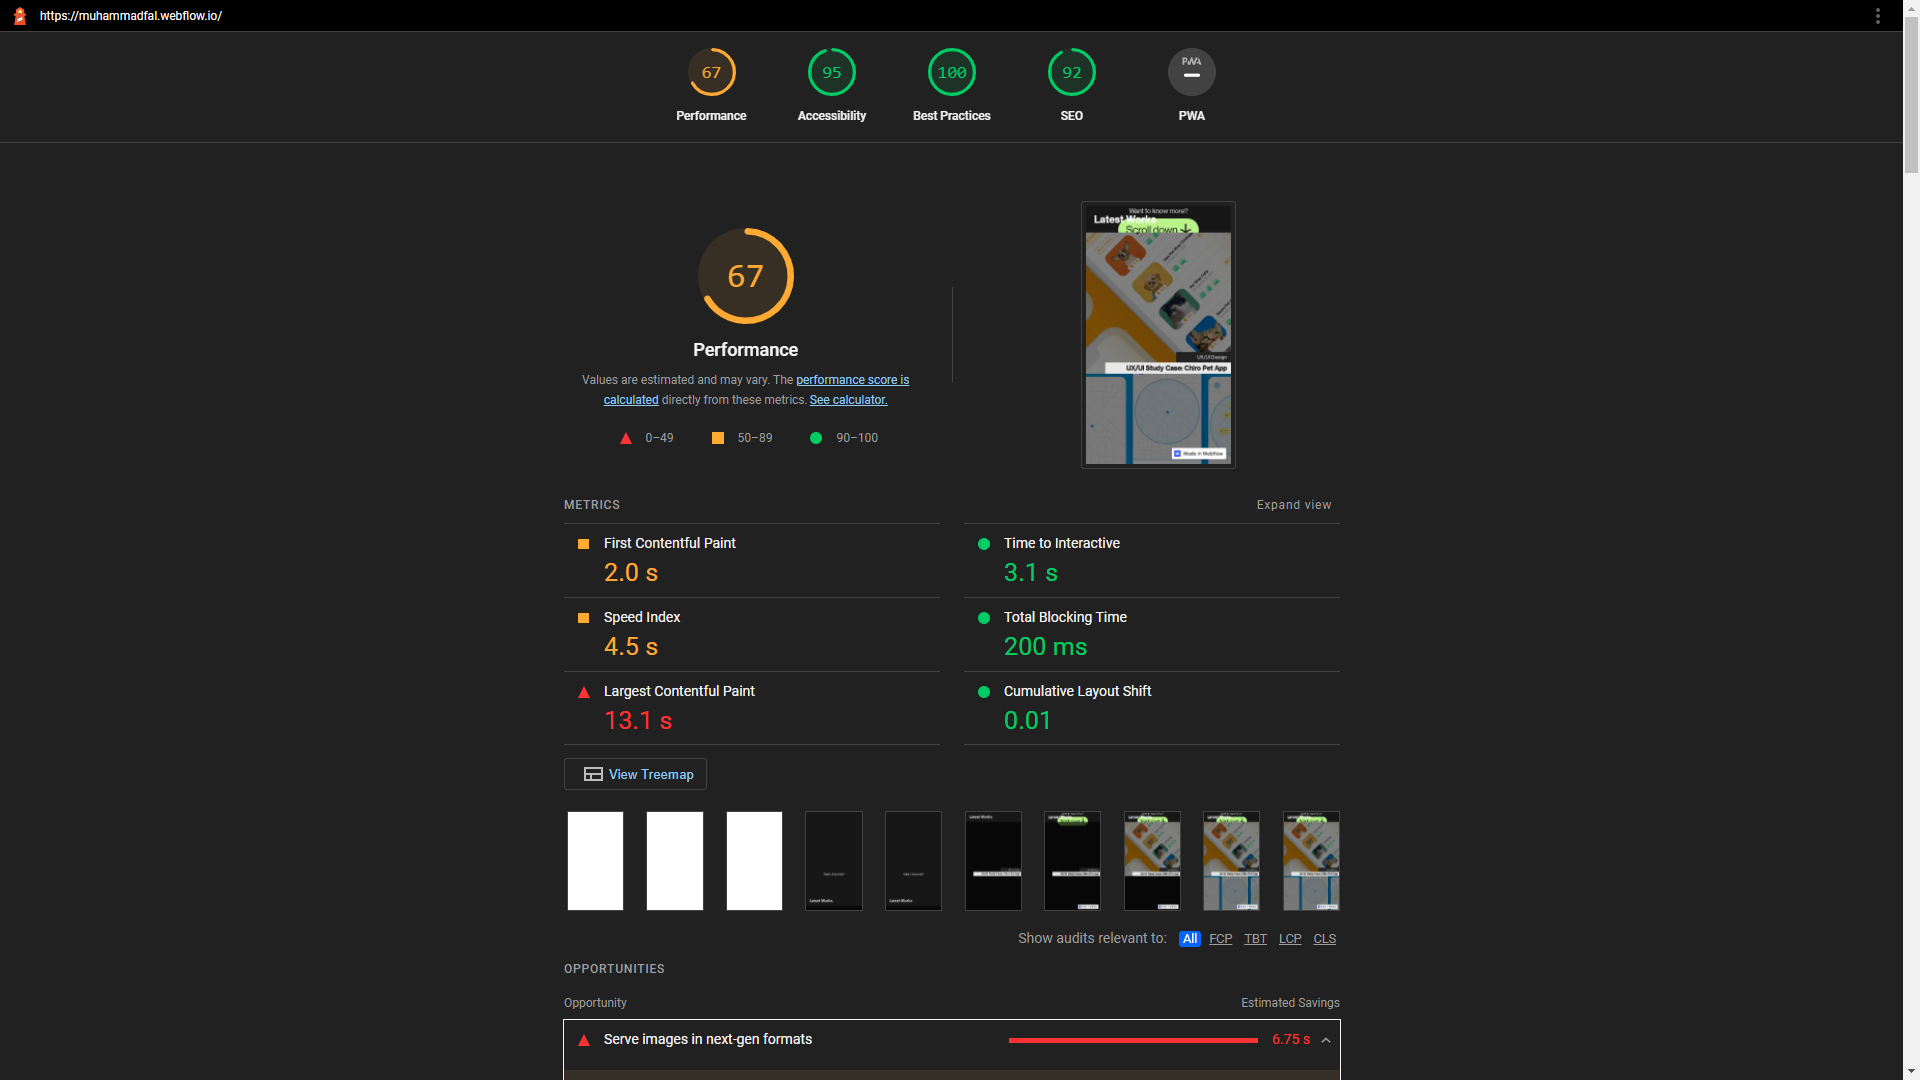The height and width of the screenshot is (1080, 1920).
Task: Jump to Performance score gauge 67
Action: (x=711, y=73)
